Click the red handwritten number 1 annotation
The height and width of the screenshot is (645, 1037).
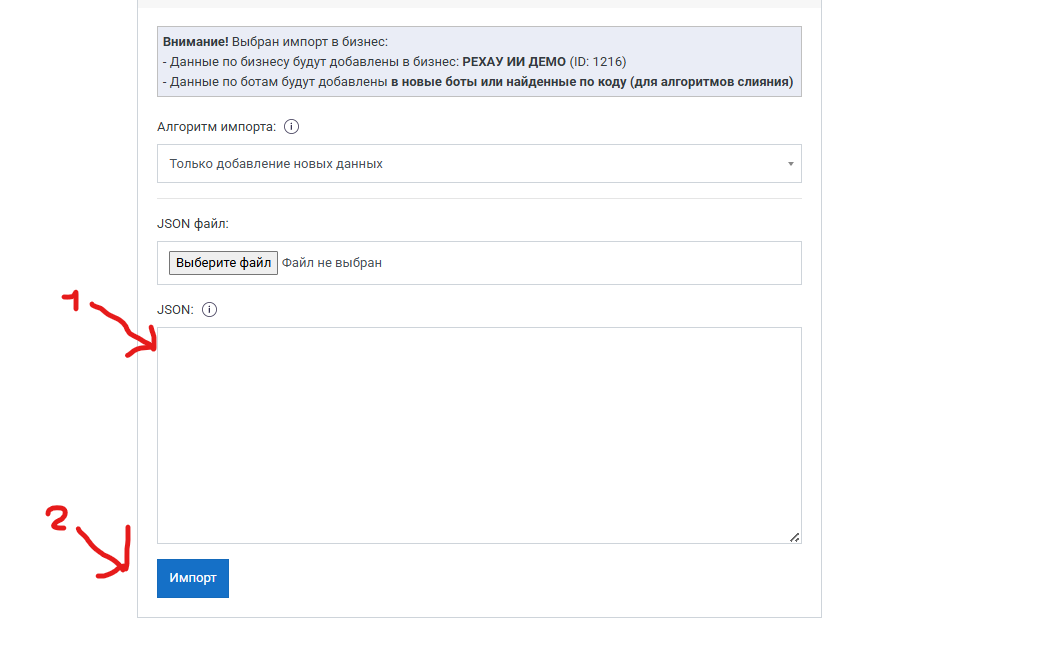click(x=72, y=300)
